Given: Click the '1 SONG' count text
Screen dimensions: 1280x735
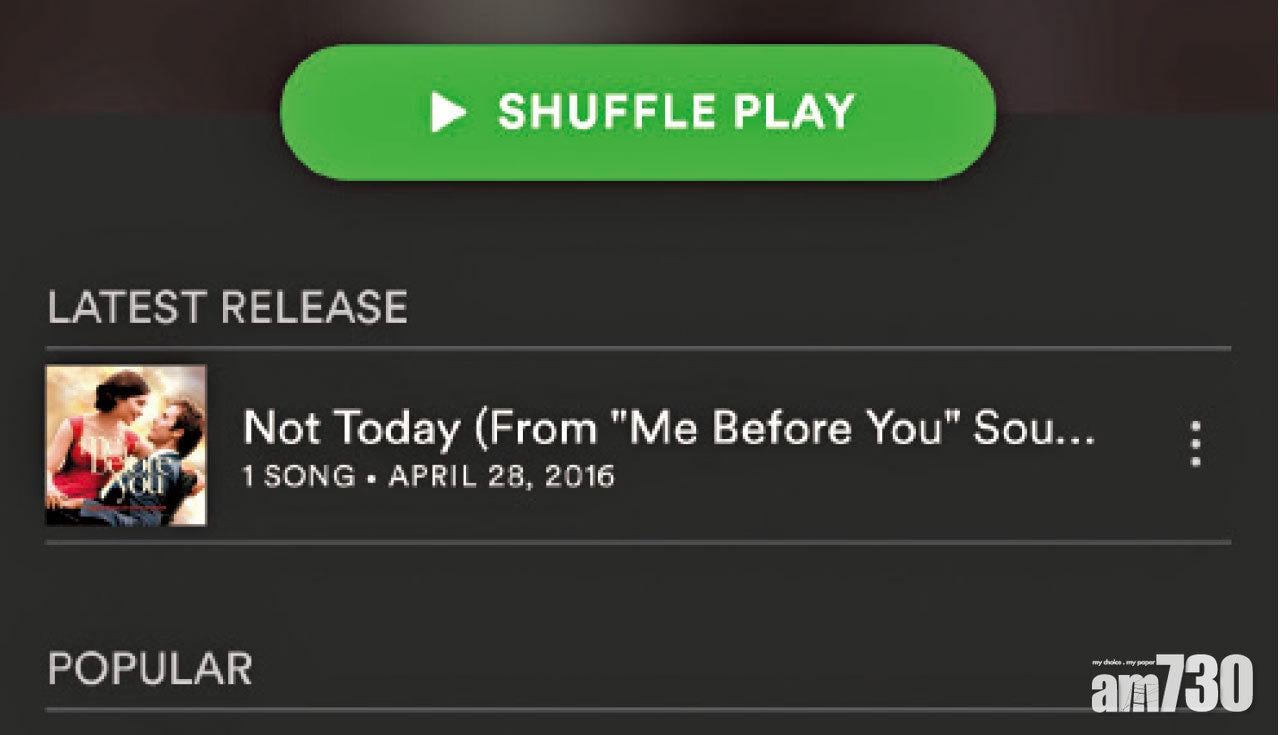Looking at the screenshot, I should click(x=298, y=476).
